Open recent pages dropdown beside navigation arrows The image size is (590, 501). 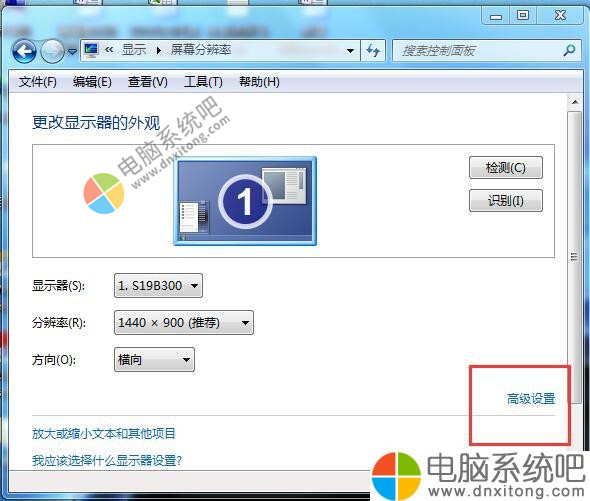pos(72,51)
